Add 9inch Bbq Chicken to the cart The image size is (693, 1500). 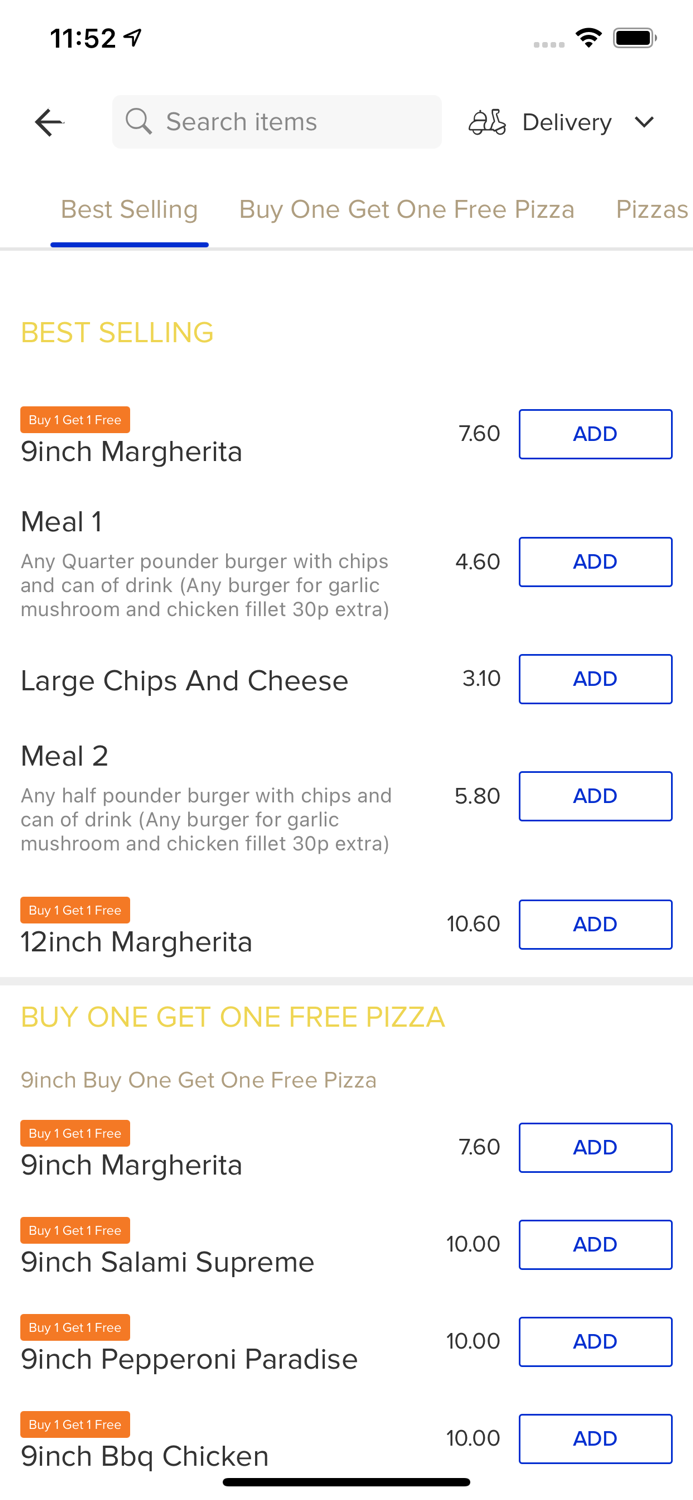click(595, 1439)
